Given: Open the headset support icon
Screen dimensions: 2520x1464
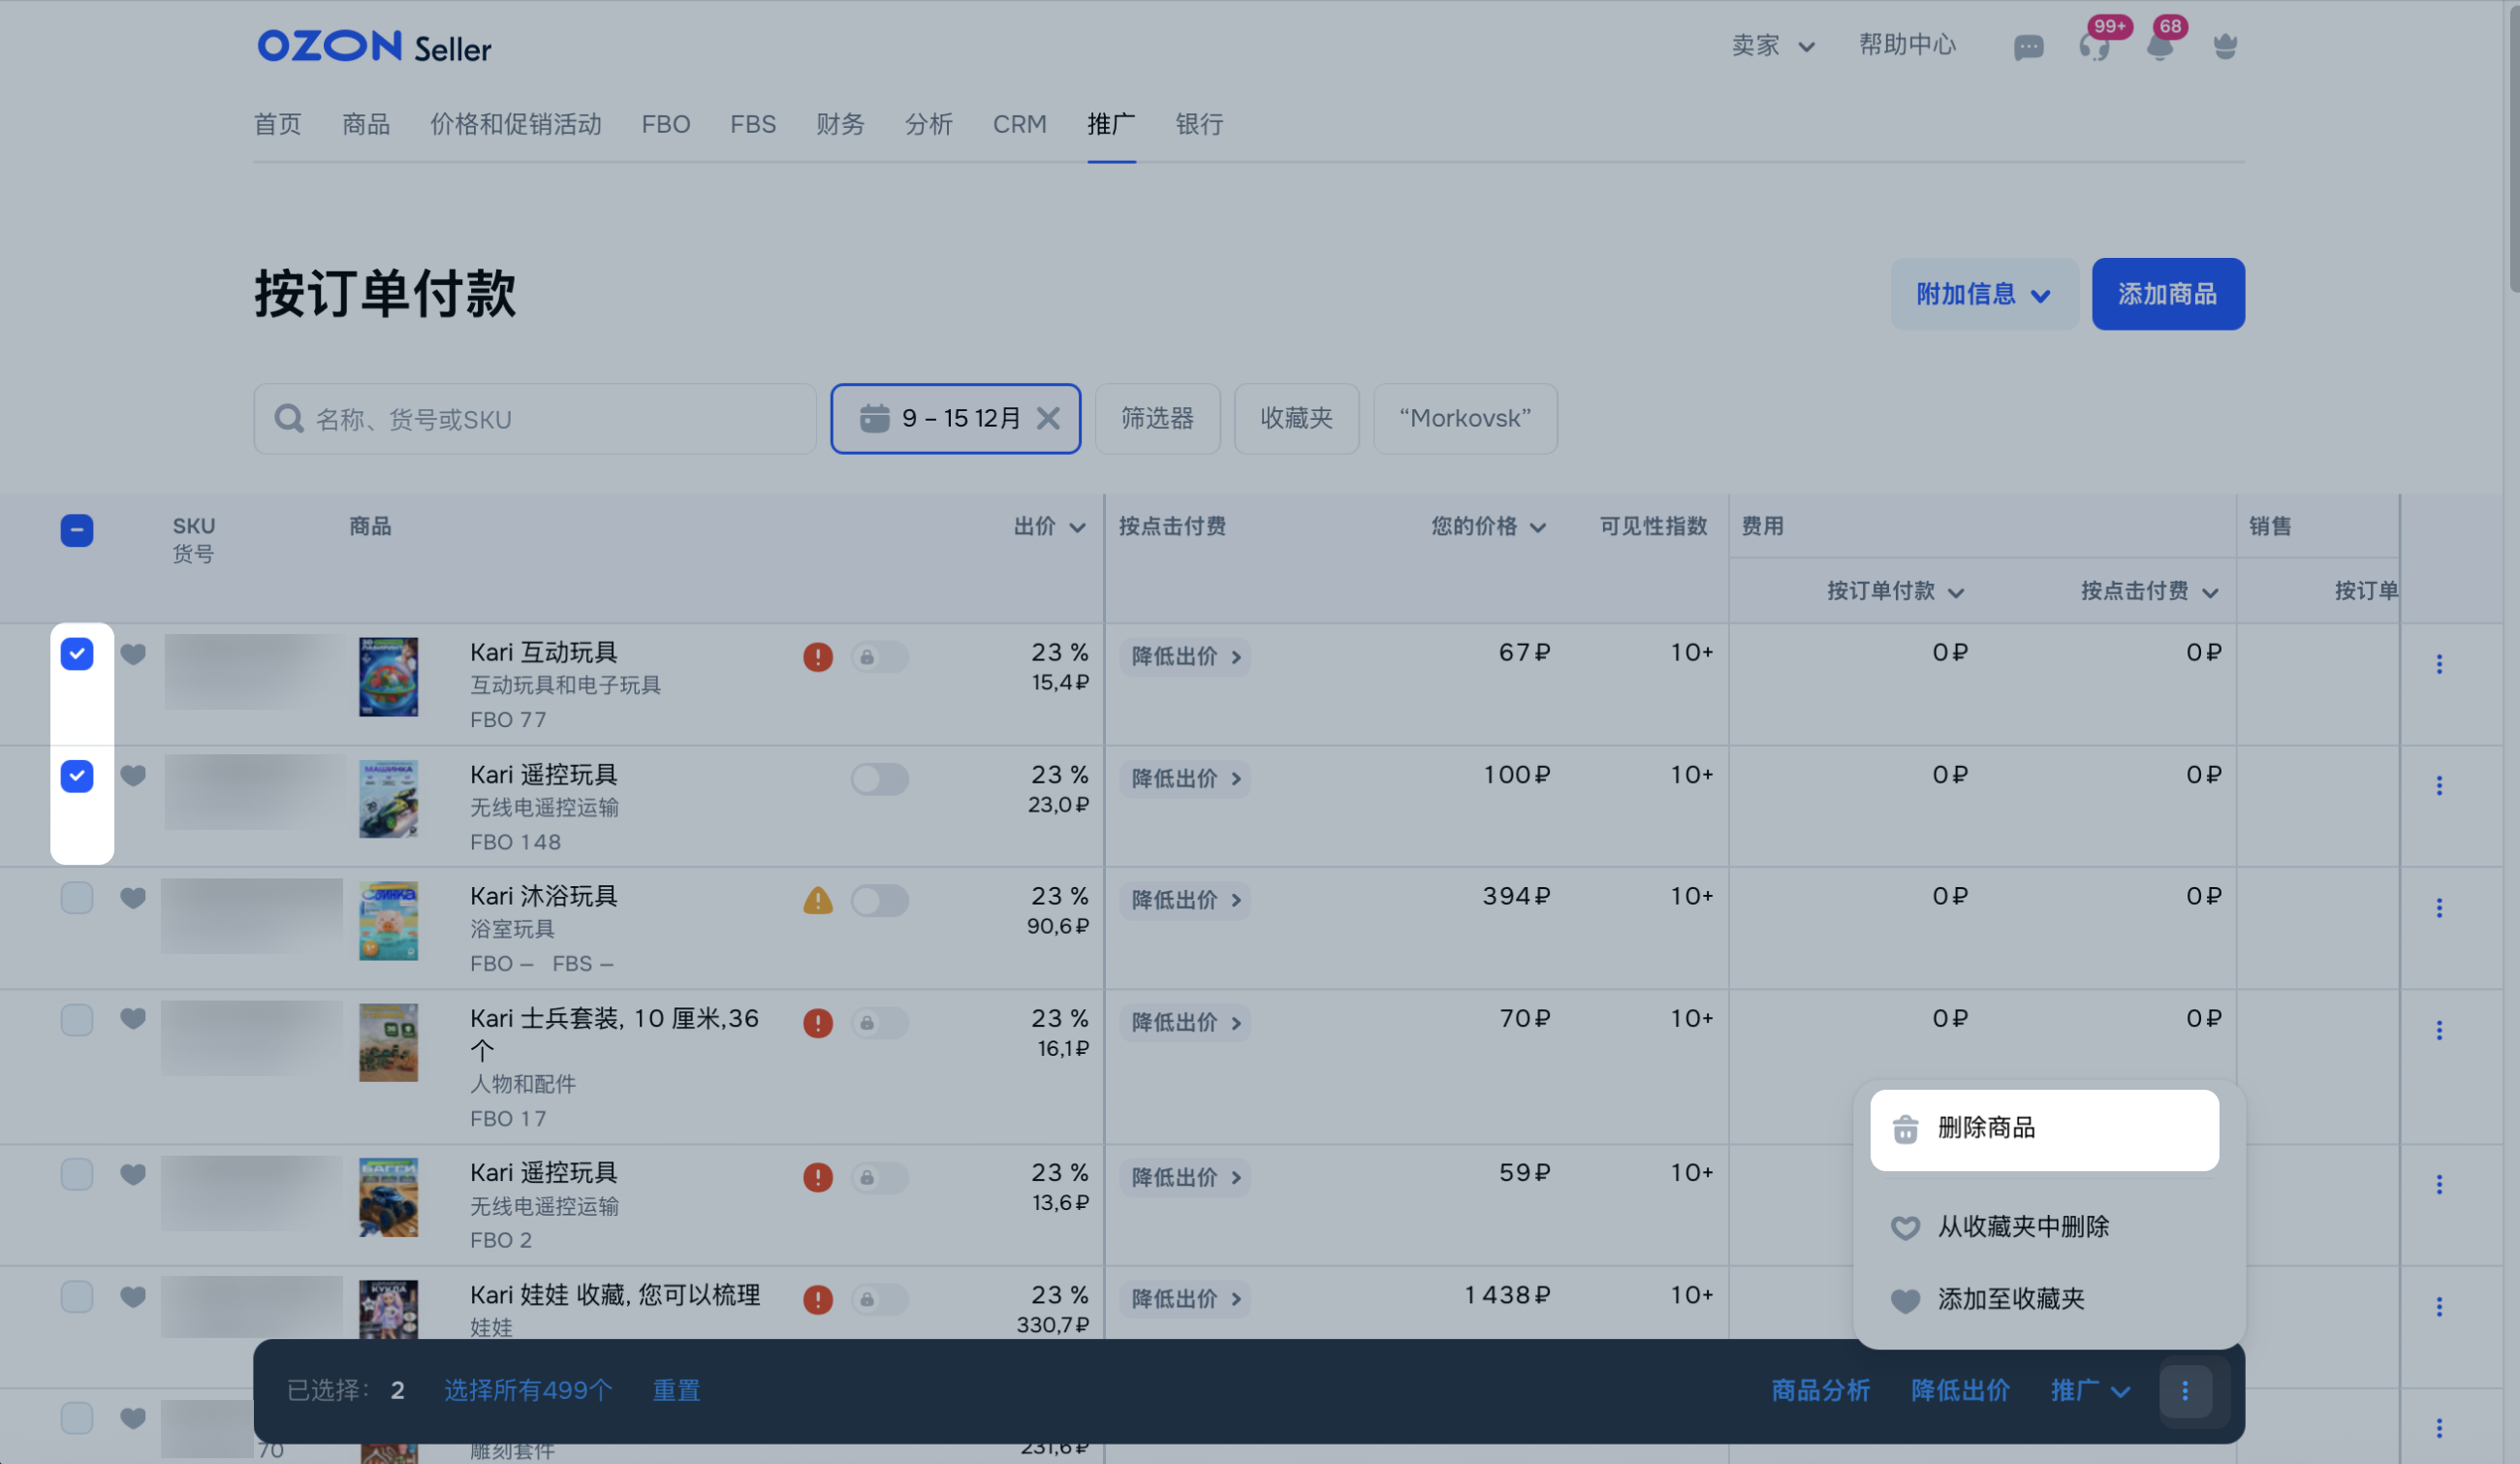Looking at the screenshot, I should [2093, 47].
